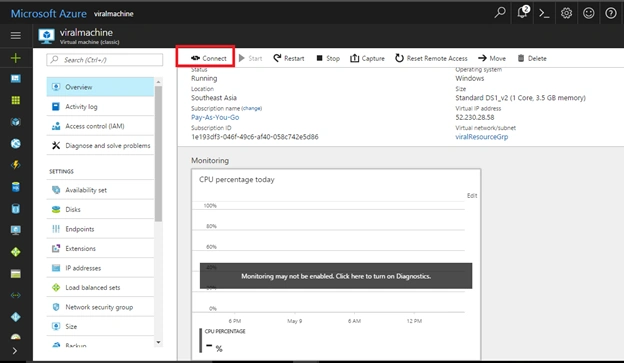
Task: Click the Connect button
Action: coord(209,58)
